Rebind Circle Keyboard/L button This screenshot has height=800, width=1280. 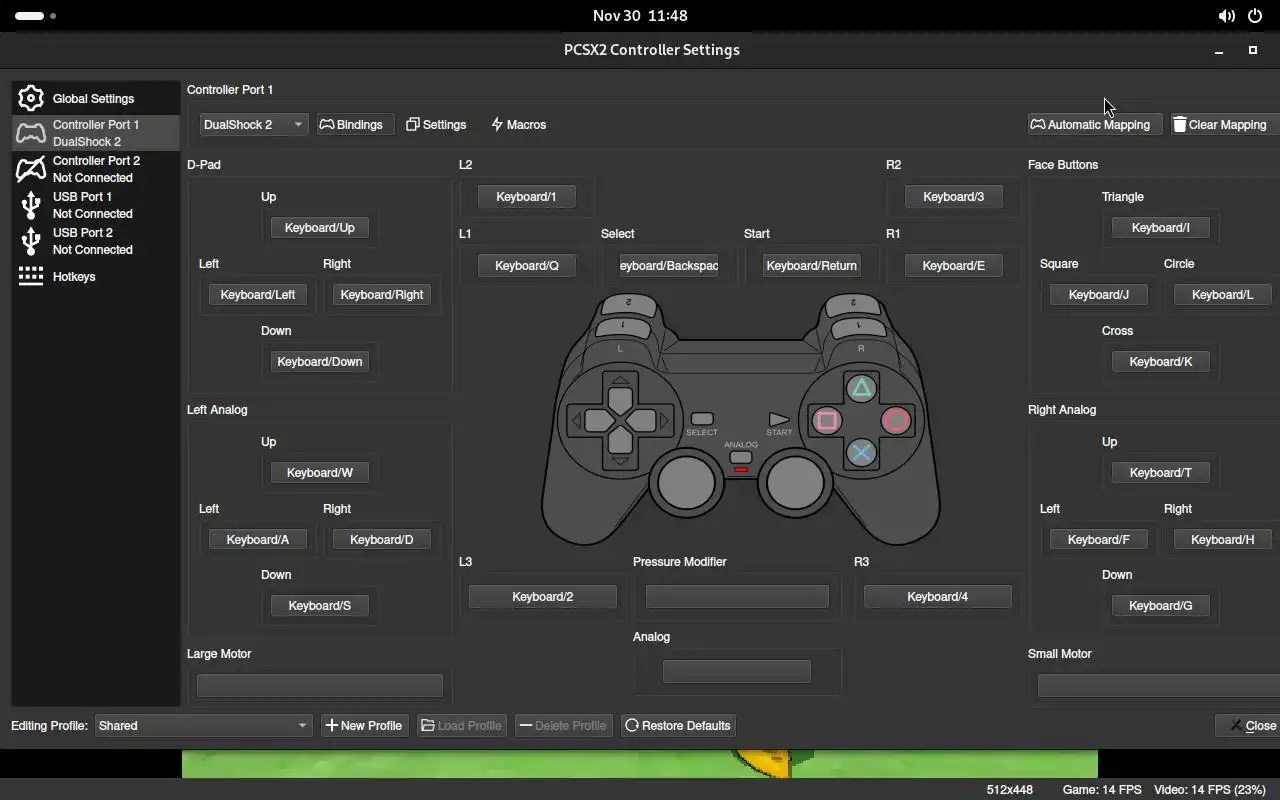point(1223,295)
